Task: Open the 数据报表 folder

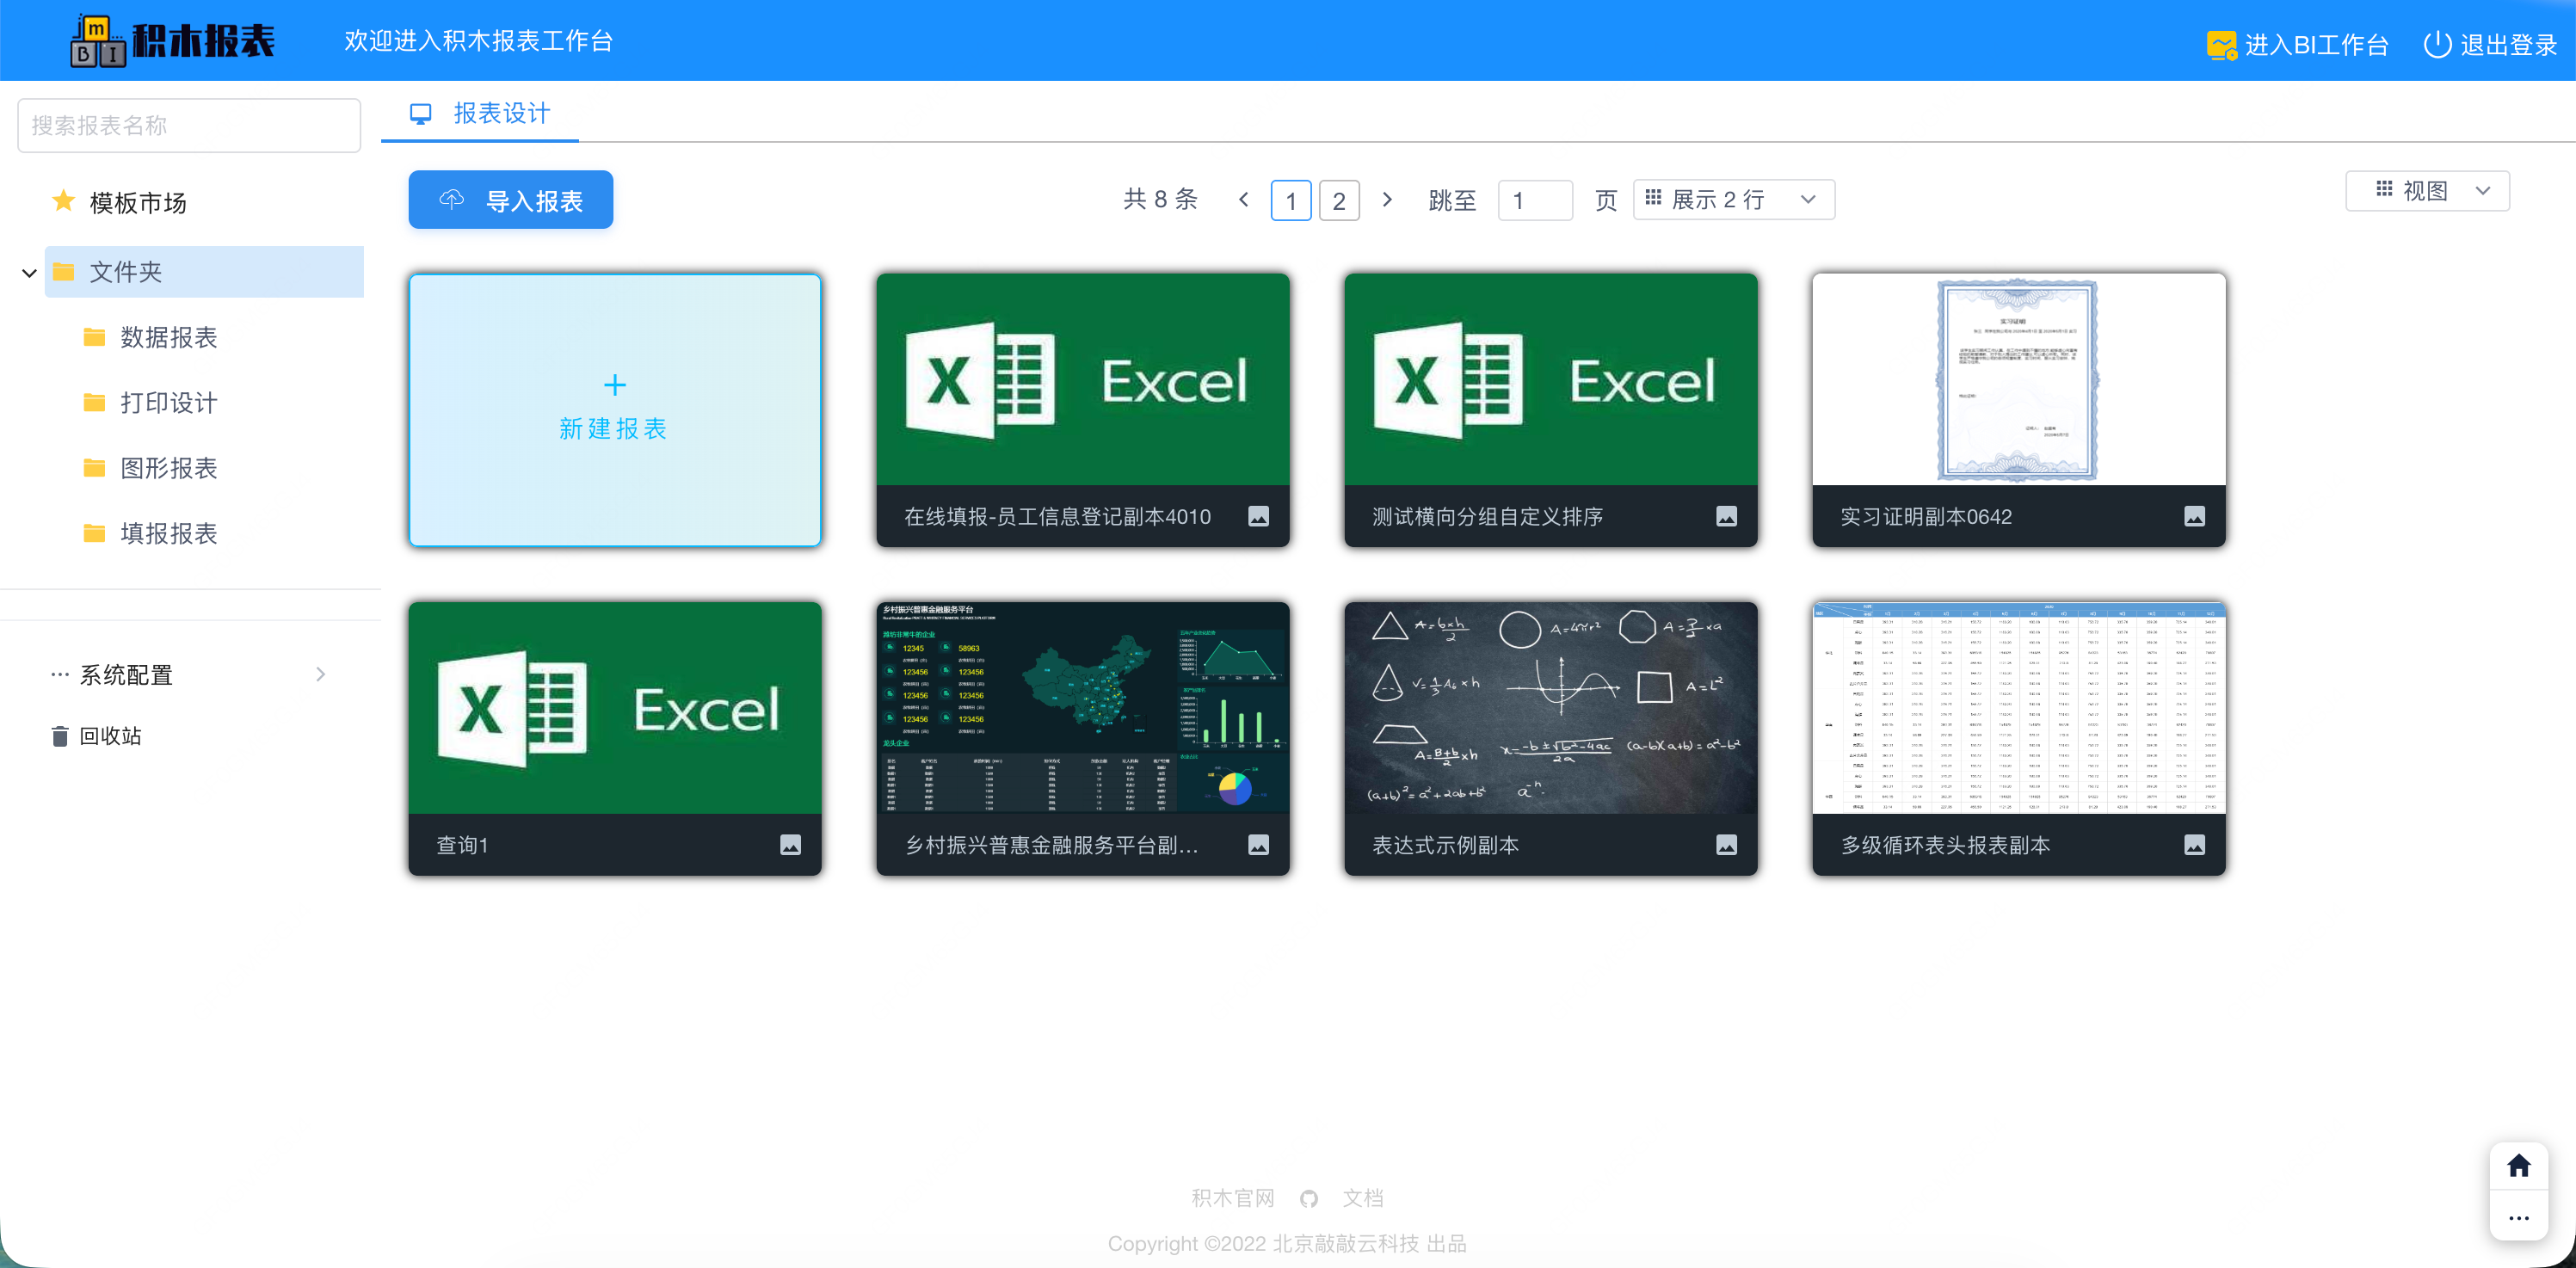Action: tap(169, 337)
